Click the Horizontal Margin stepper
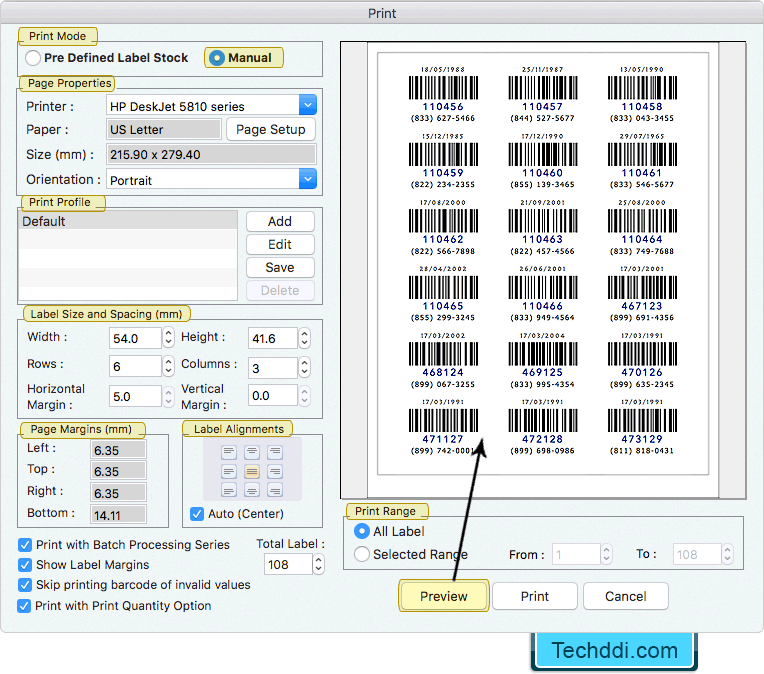The height and width of the screenshot is (674, 764). (x=168, y=396)
